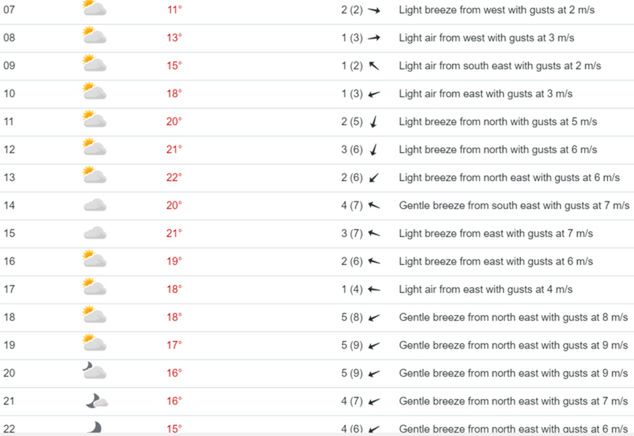The width and height of the screenshot is (634, 436).
Task: Click the wind arrow at hour 18
Action: click(376, 317)
